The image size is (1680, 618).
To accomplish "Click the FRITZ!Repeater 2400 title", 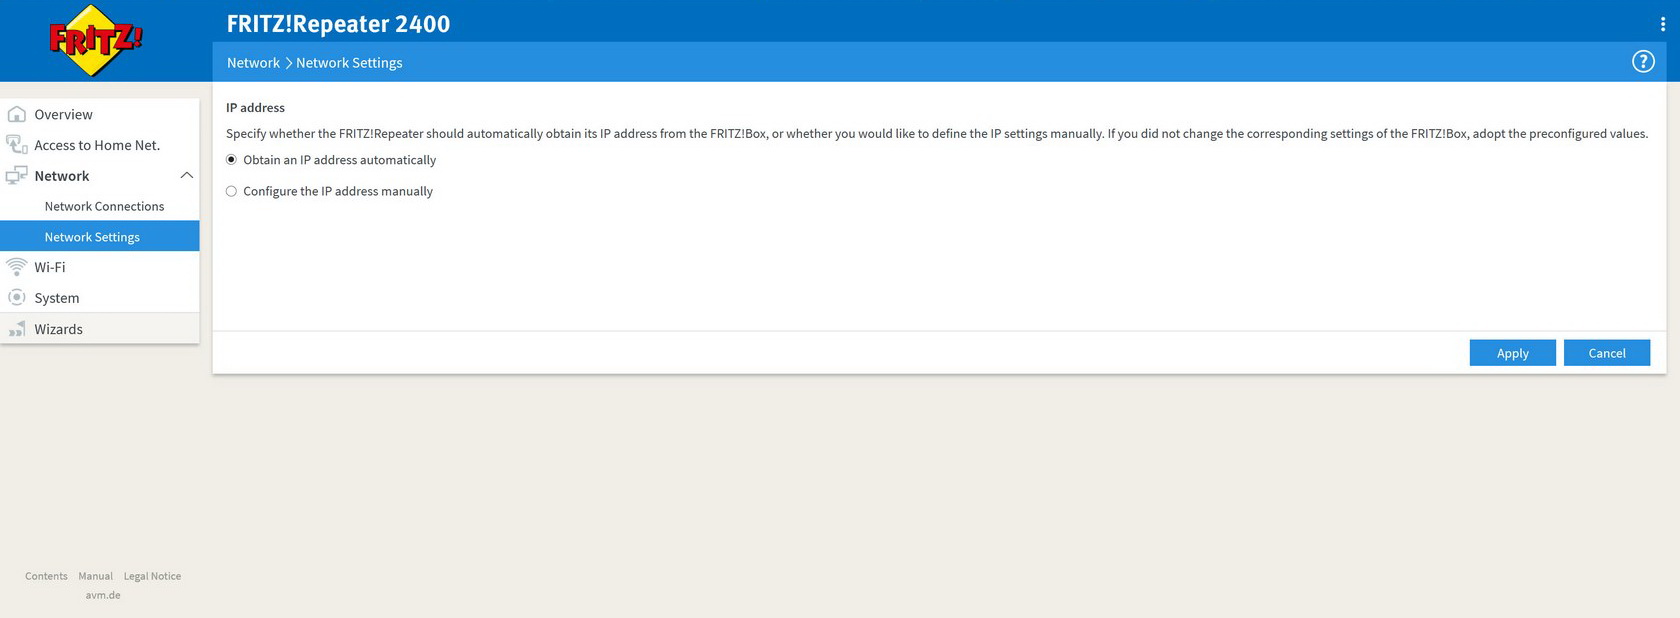I will click(338, 24).
